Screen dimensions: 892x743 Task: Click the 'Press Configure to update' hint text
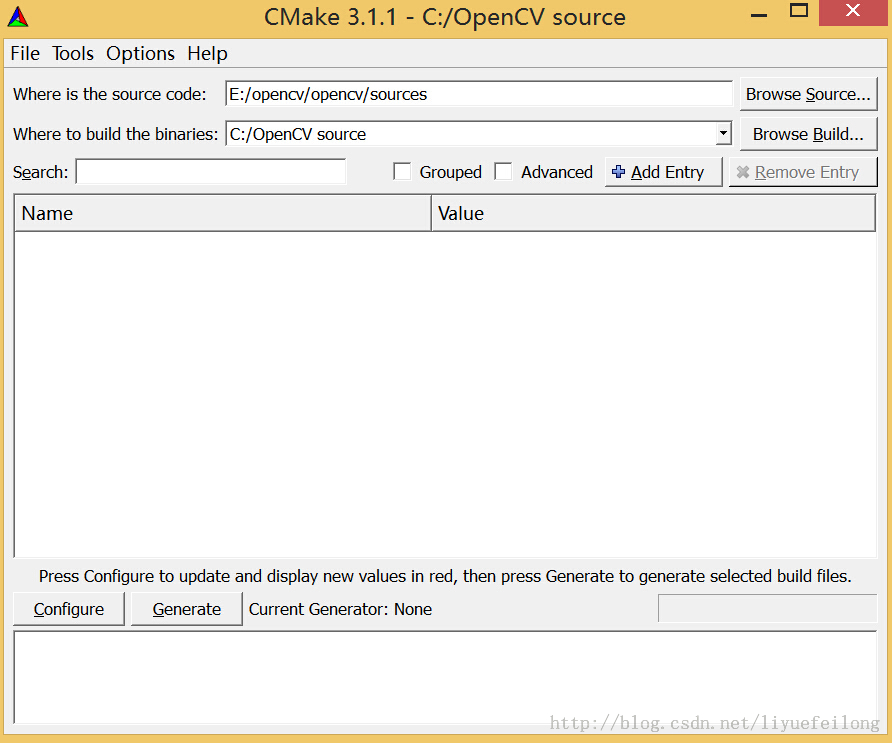coord(445,576)
